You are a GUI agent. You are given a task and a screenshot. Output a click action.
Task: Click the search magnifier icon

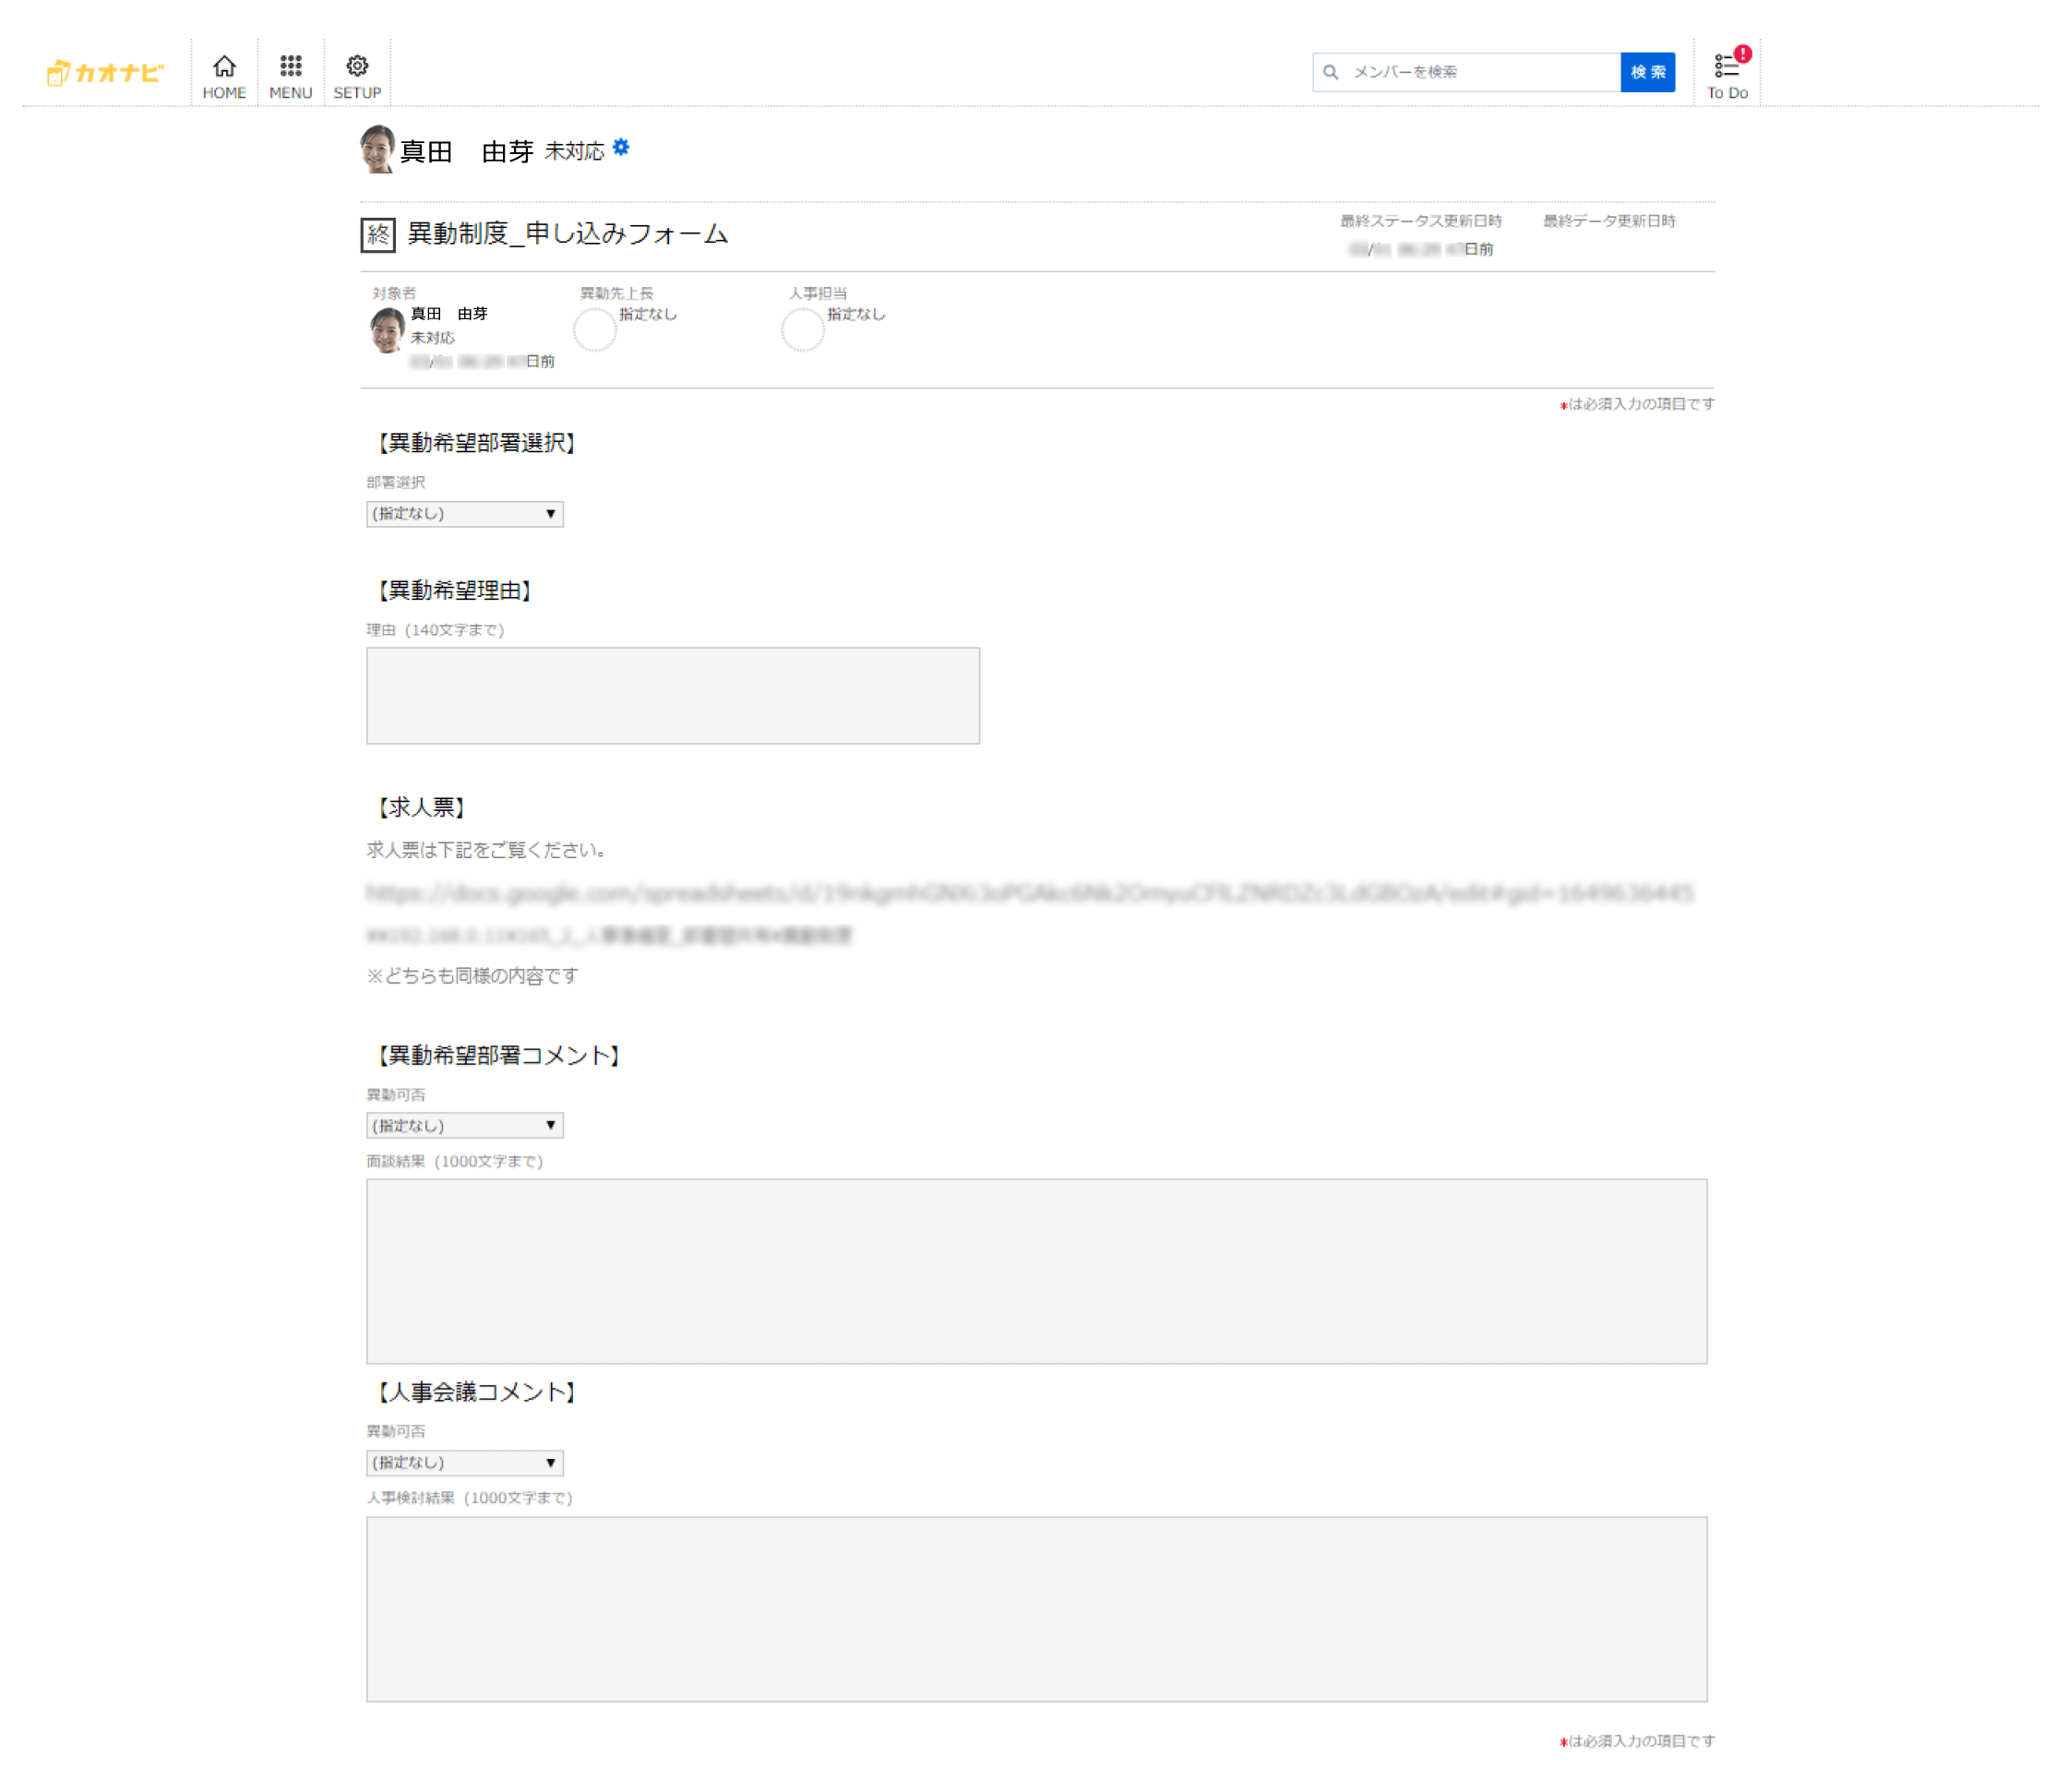1331,72
